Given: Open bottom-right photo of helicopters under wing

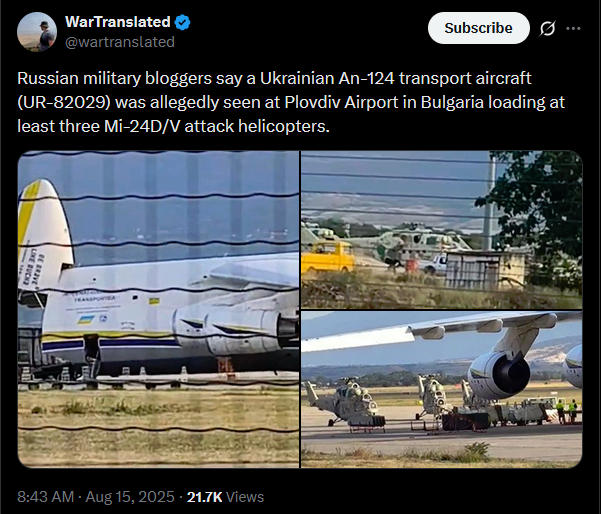Looking at the screenshot, I should pos(442,389).
